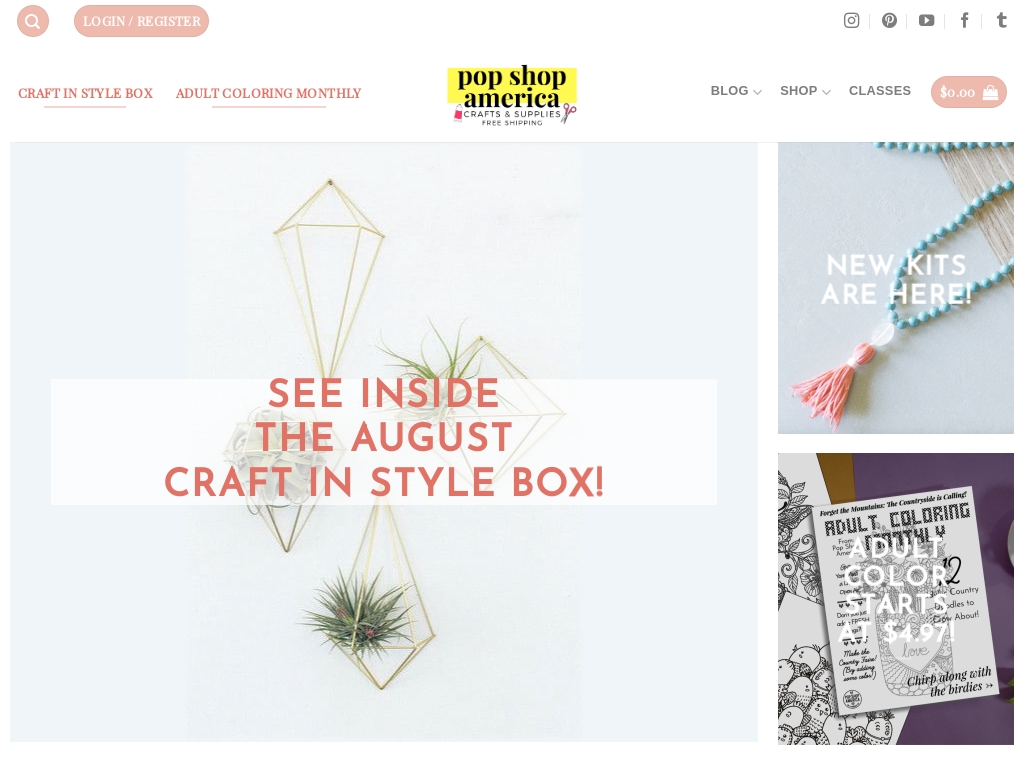The width and height of the screenshot is (1024, 768).
Task: View the $0.00 cart button
Action: coord(968,92)
